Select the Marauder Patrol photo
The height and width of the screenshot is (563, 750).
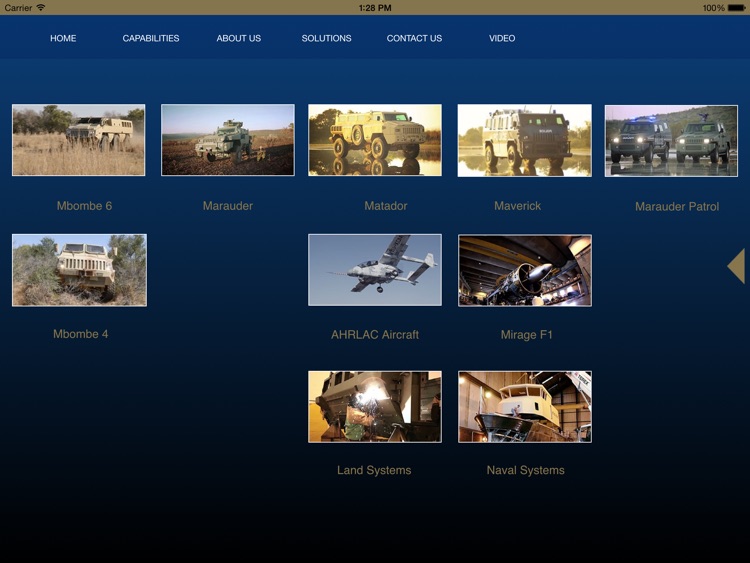coord(671,141)
